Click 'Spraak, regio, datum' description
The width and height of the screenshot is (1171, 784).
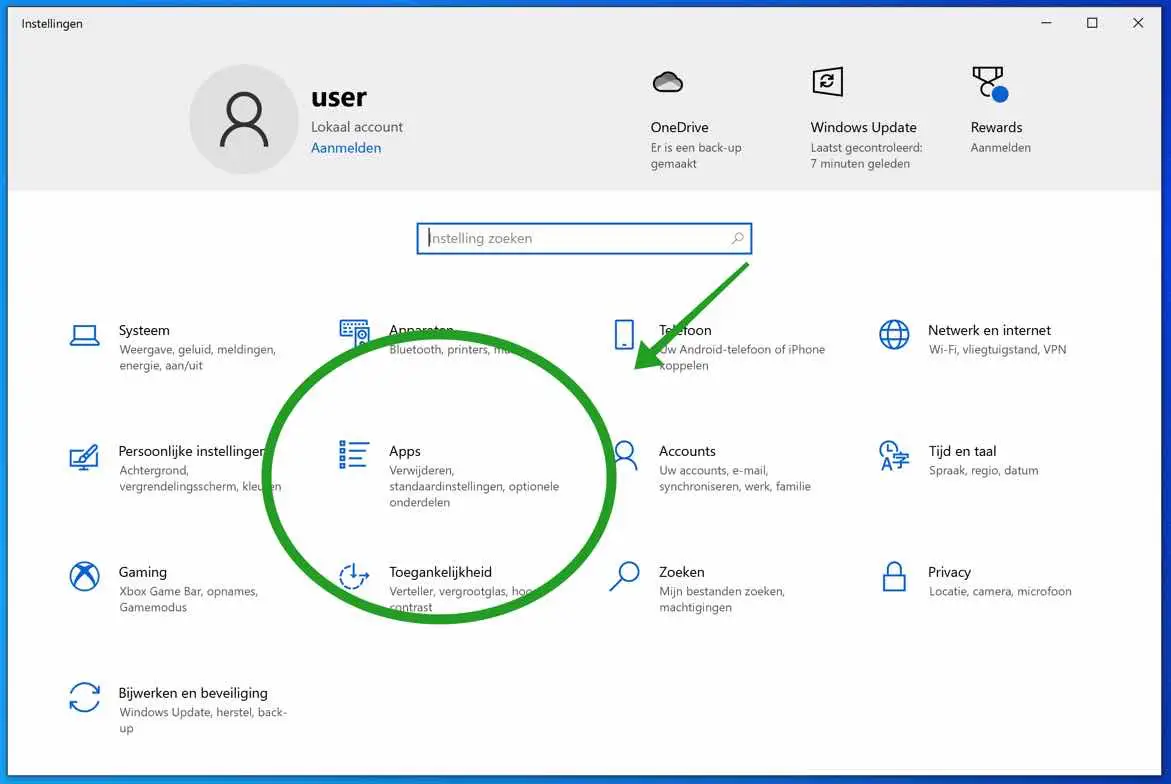click(x=984, y=470)
